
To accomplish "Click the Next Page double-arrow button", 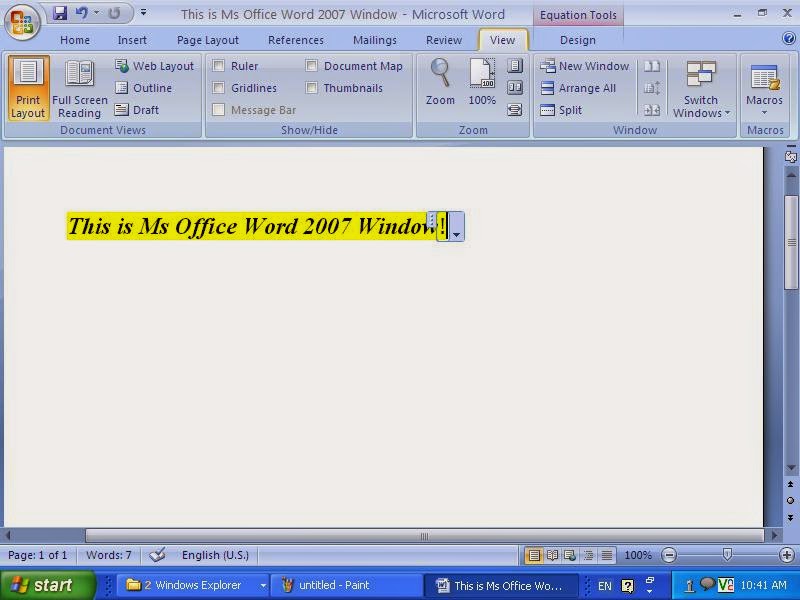I will coord(790,517).
